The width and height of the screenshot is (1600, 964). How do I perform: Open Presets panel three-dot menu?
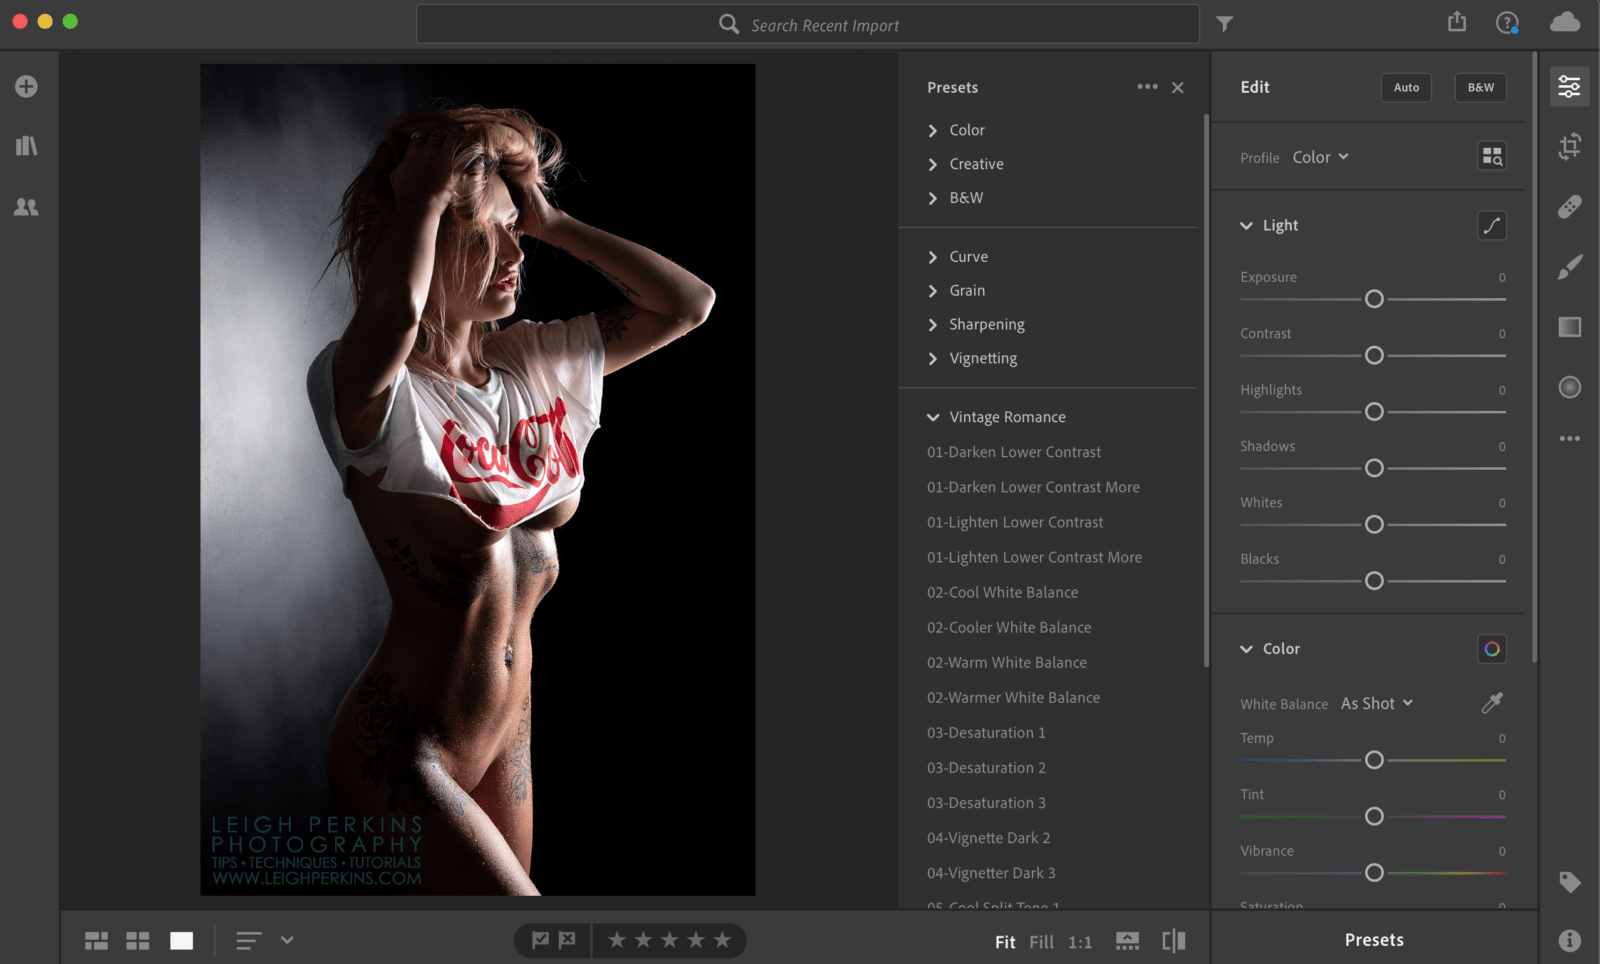pyautogui.click(x=1147, y=87)
